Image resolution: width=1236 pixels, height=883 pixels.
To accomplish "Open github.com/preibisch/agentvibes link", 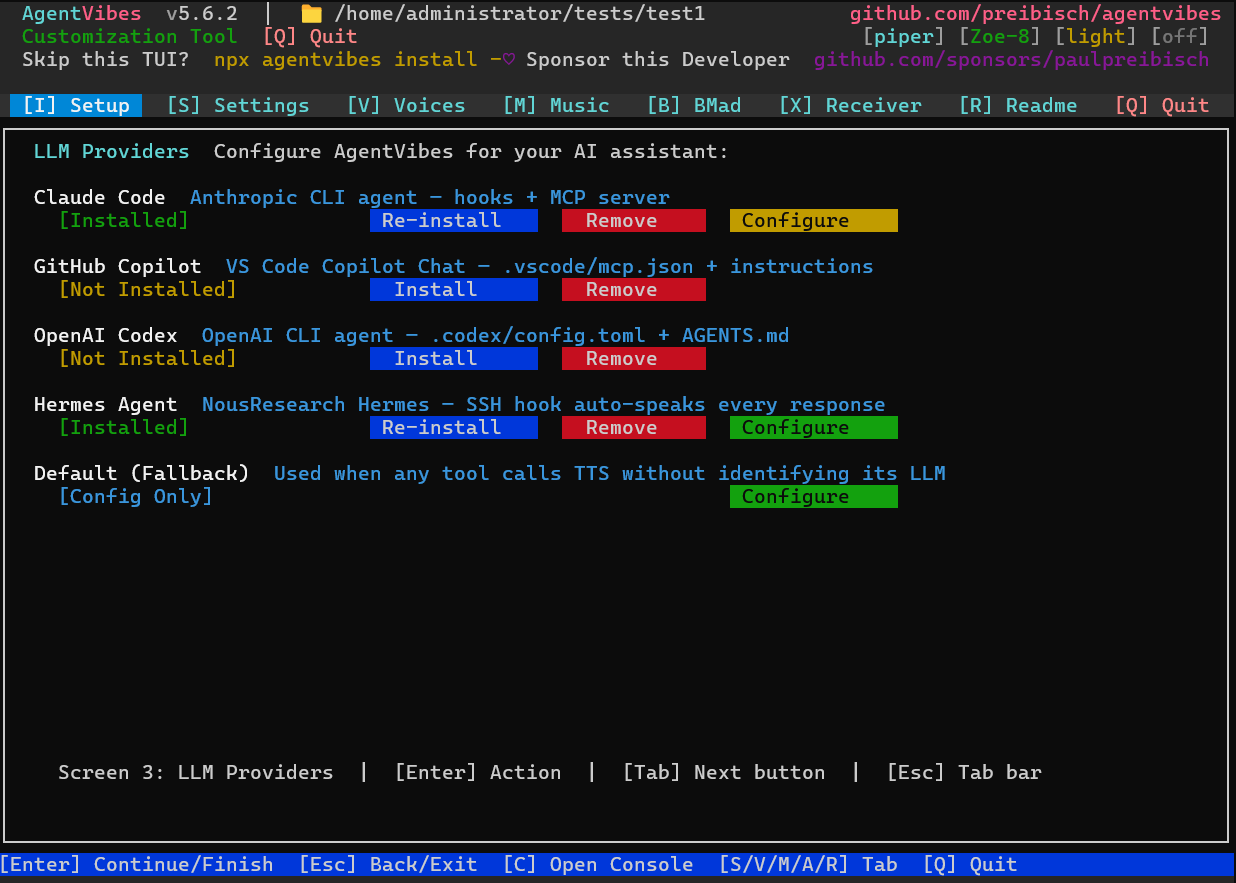I will [x=1036, y=14].
